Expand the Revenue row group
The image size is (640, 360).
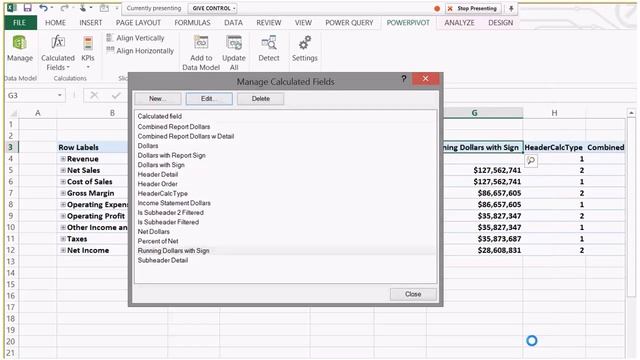point(63,159)
